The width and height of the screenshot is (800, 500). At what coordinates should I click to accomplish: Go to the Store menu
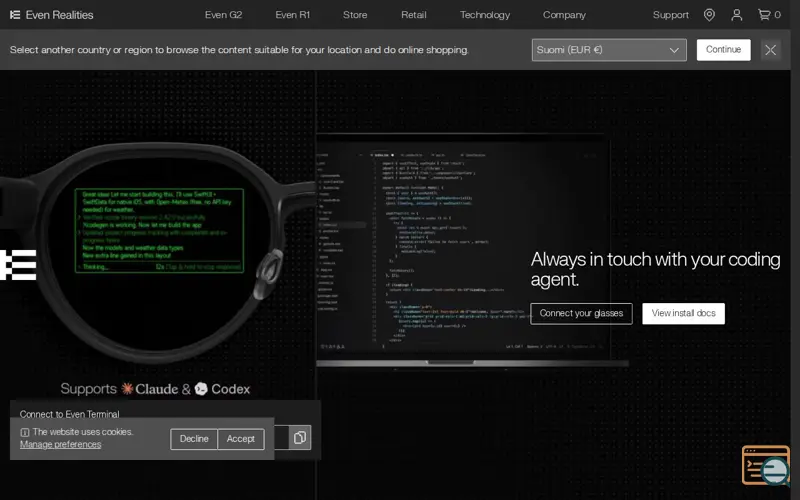coord(355,15)
